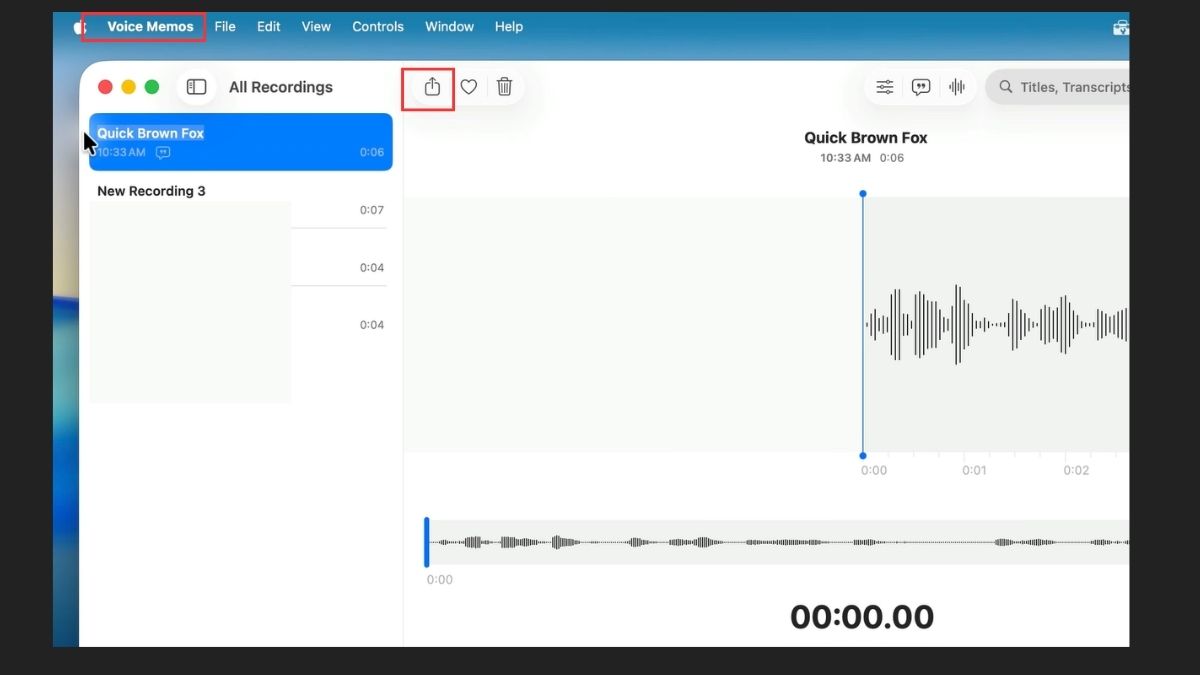Screen dimensions: 1200x675
Task: Open the Window menu
Action: point(449,27)
